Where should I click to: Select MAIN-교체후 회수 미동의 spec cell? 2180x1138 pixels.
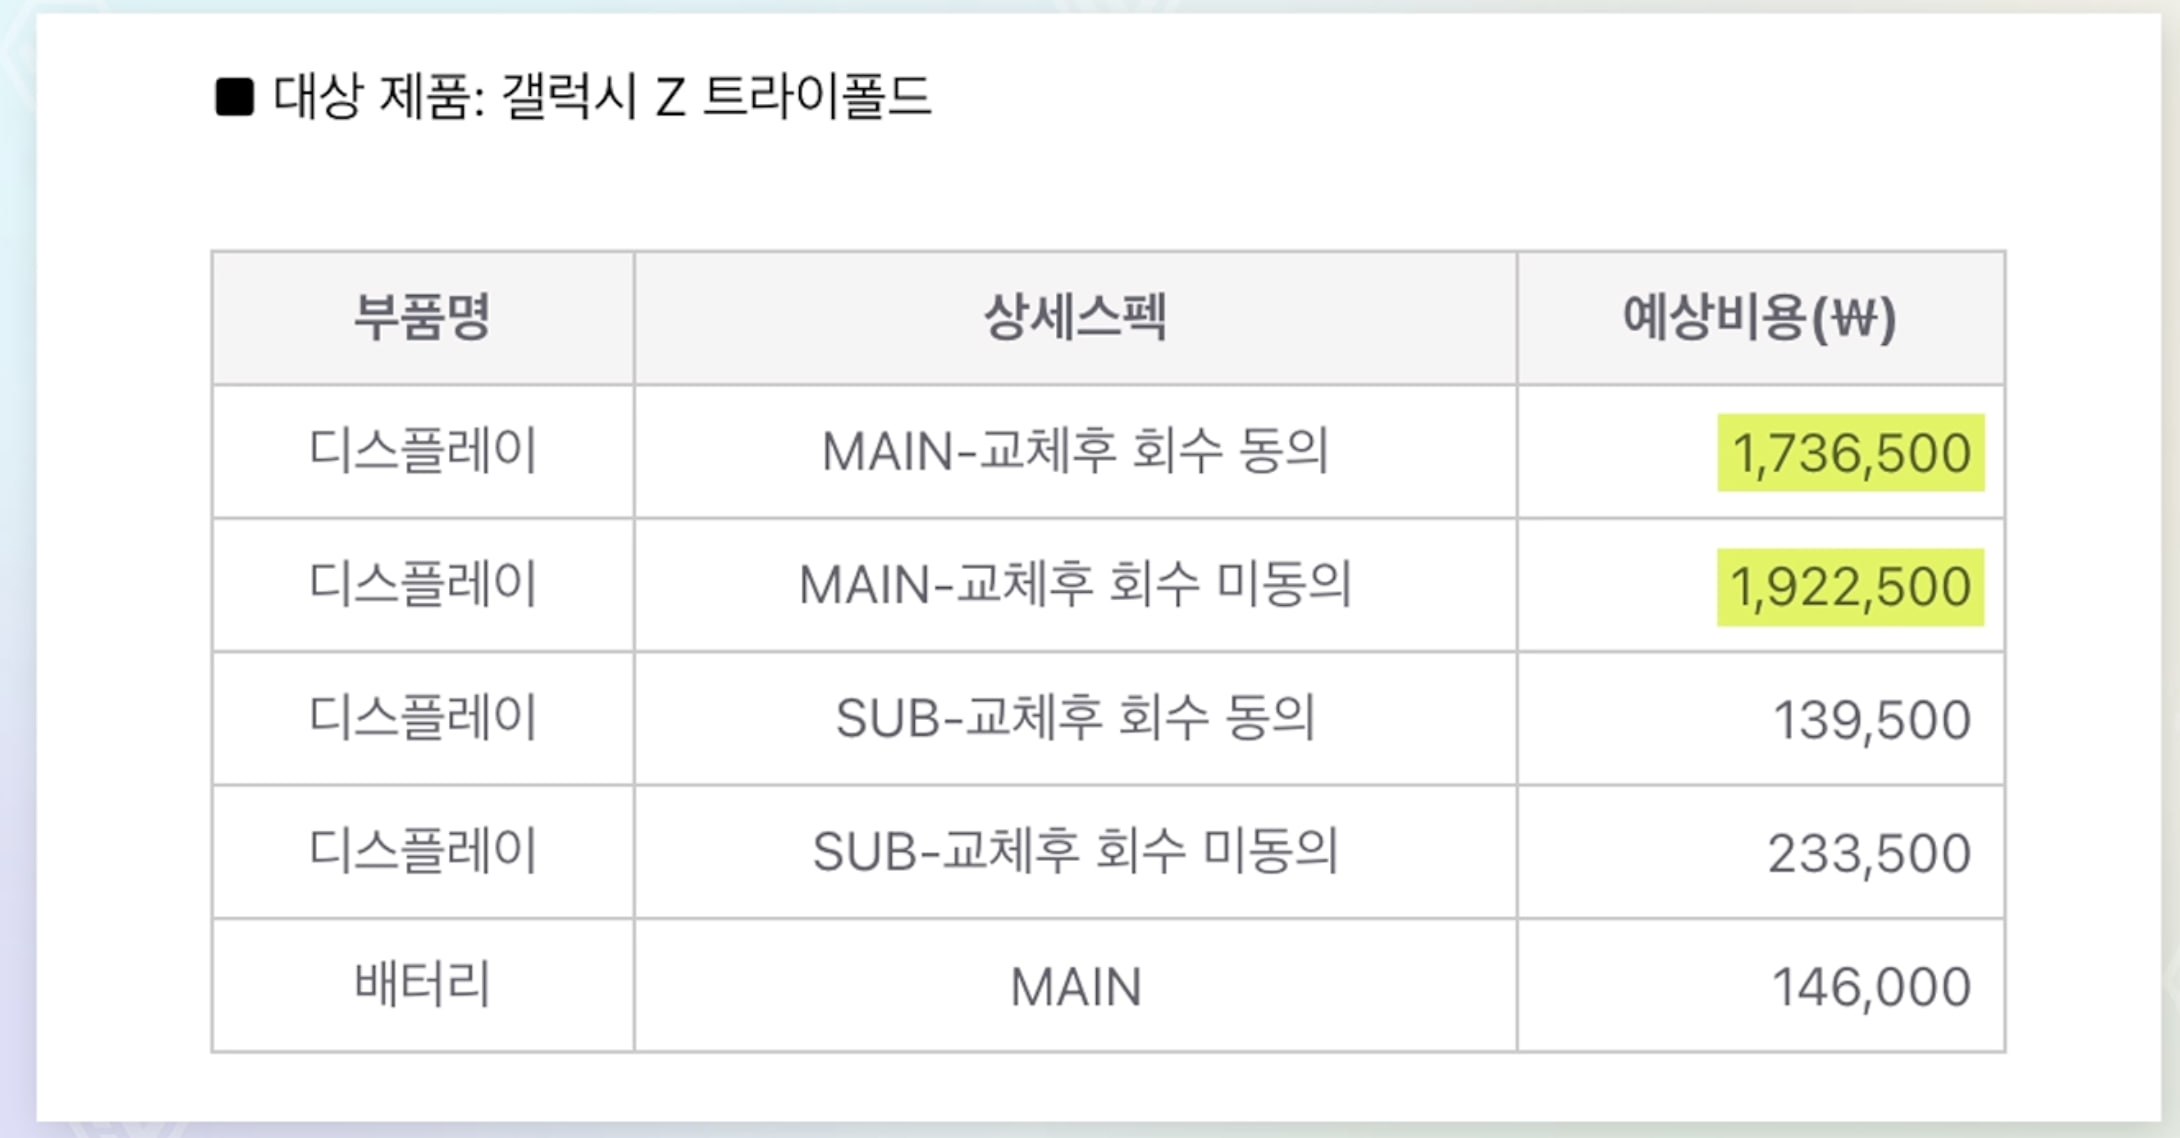click(1075, 585)
